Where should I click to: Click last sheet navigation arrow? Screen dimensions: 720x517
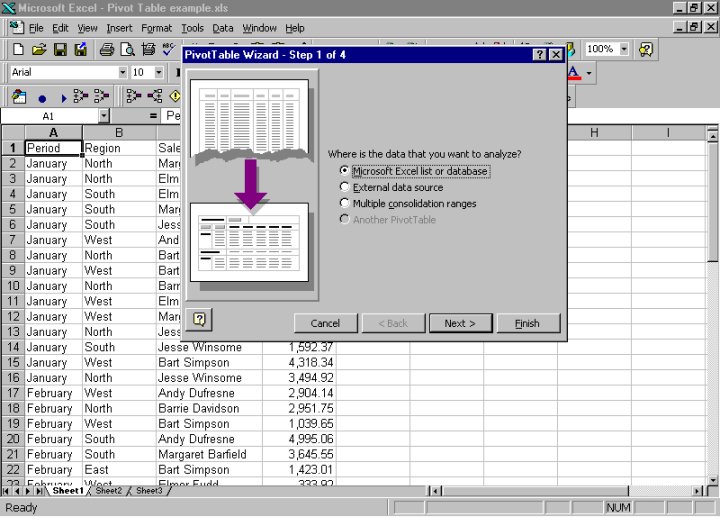point(39,491)
